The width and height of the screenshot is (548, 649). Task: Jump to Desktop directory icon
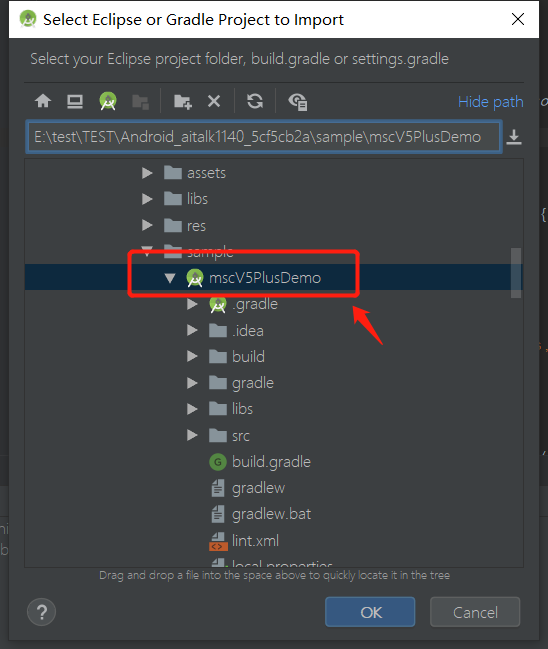tap(75, 101)
